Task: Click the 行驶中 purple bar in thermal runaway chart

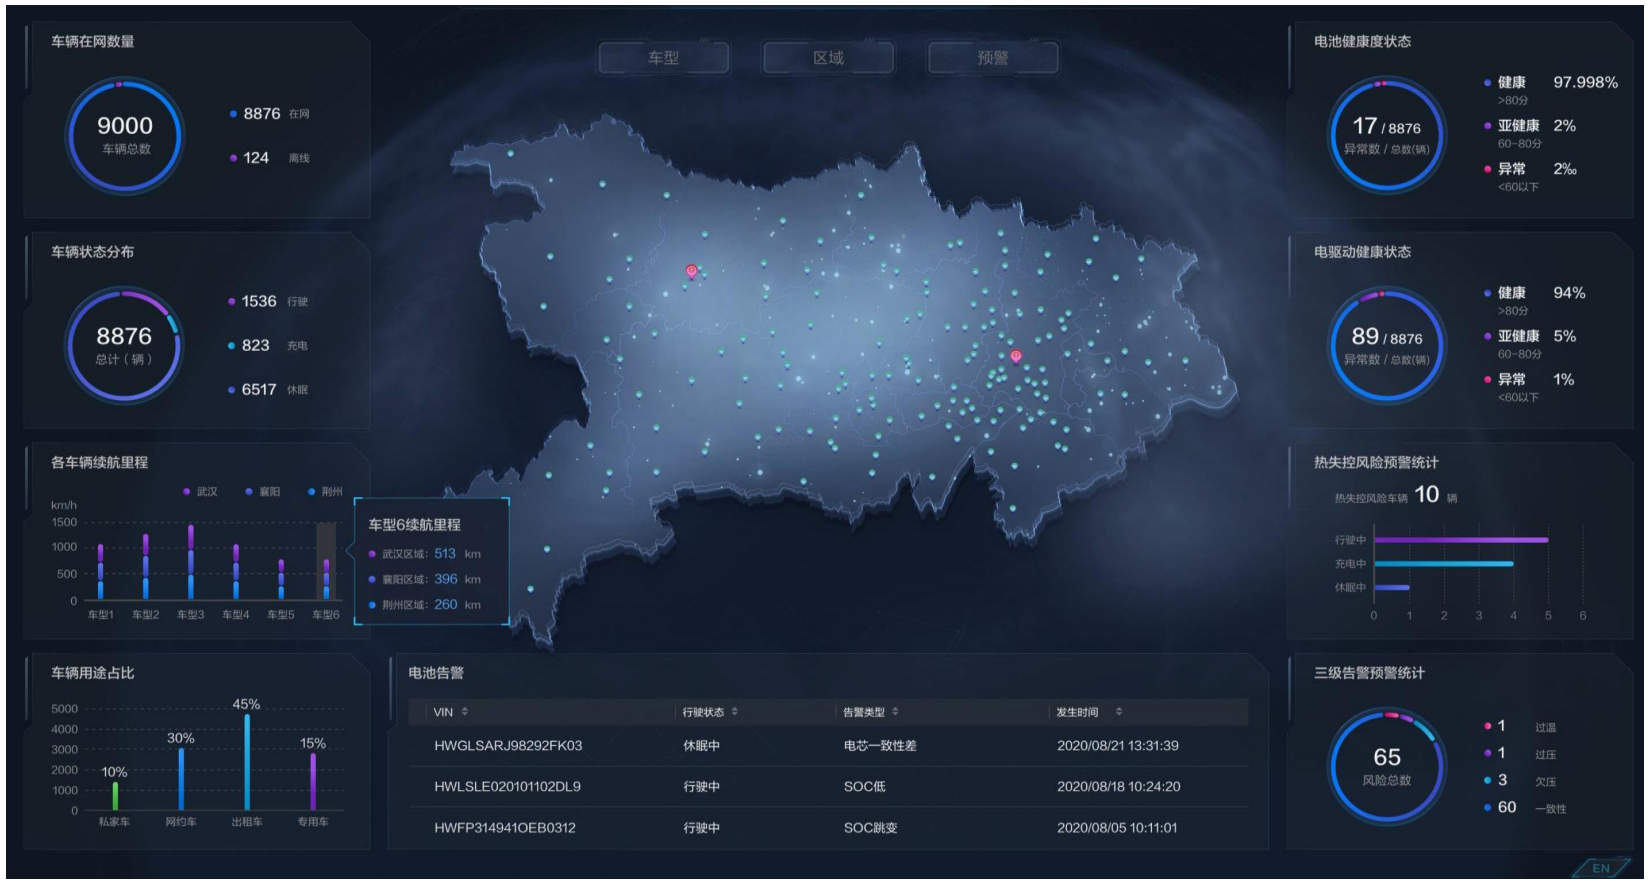Action: coord(1460,540)
